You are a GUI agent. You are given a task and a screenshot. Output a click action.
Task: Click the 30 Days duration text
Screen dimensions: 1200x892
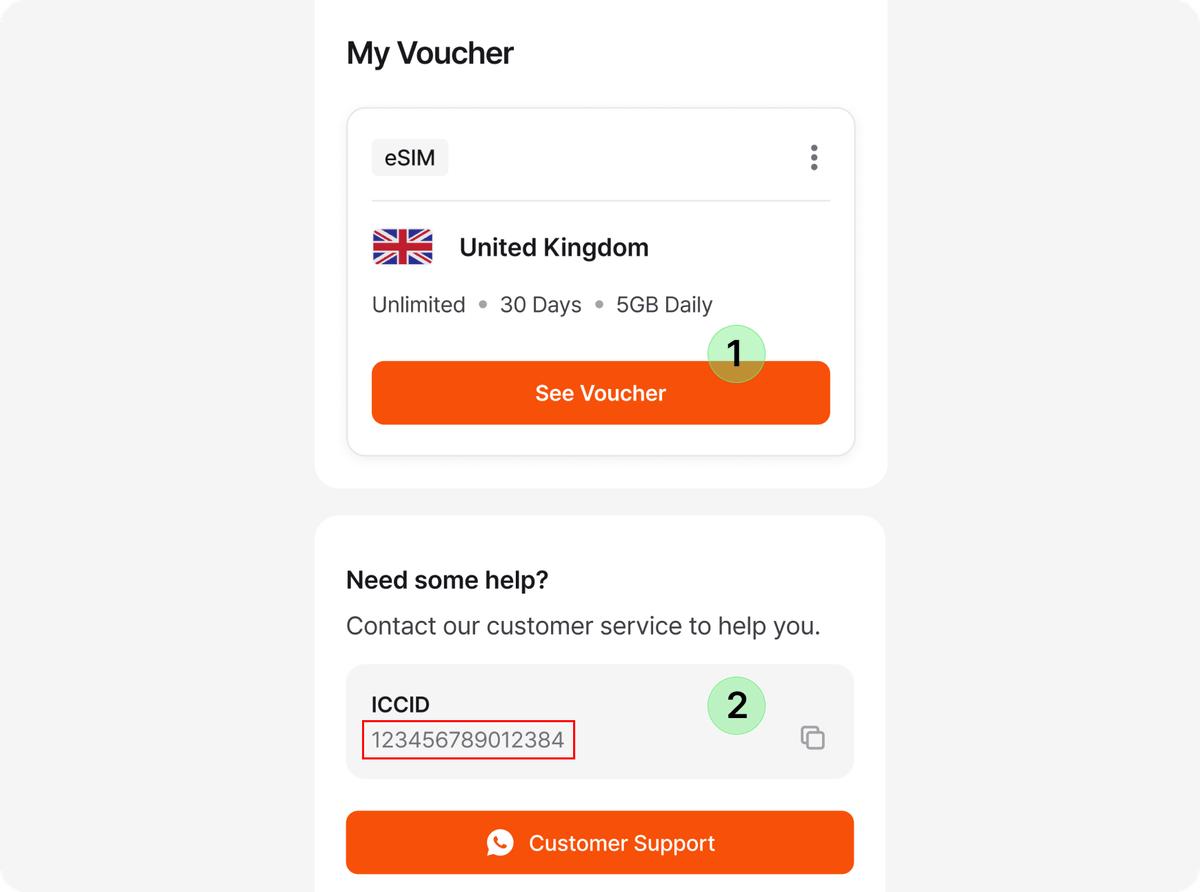(x=541, y=304)
